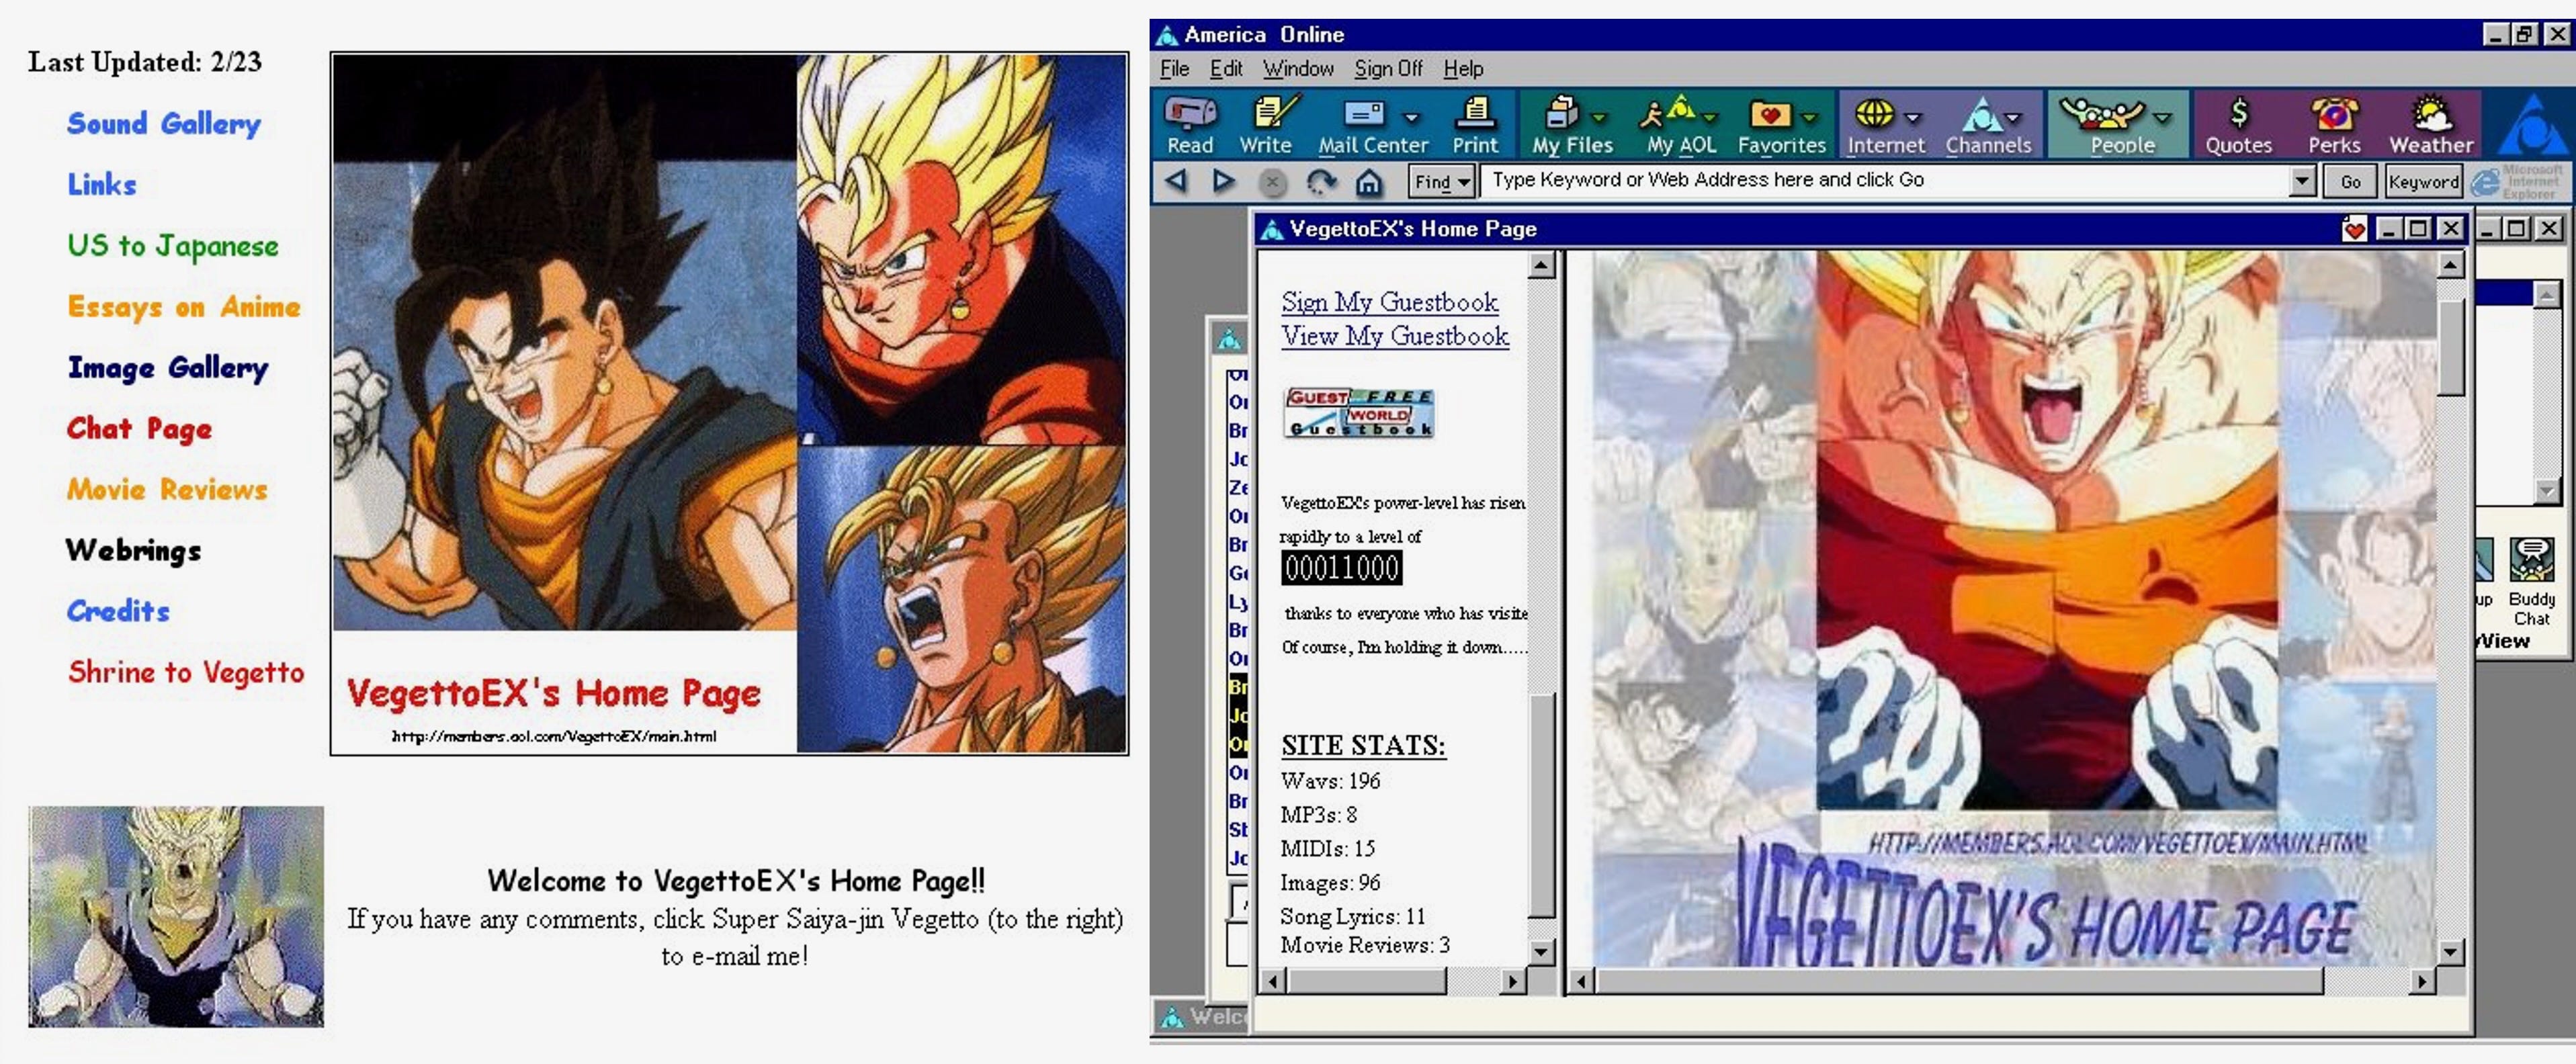Open the My AOL toolbar icon

(x=1681, y=125)
